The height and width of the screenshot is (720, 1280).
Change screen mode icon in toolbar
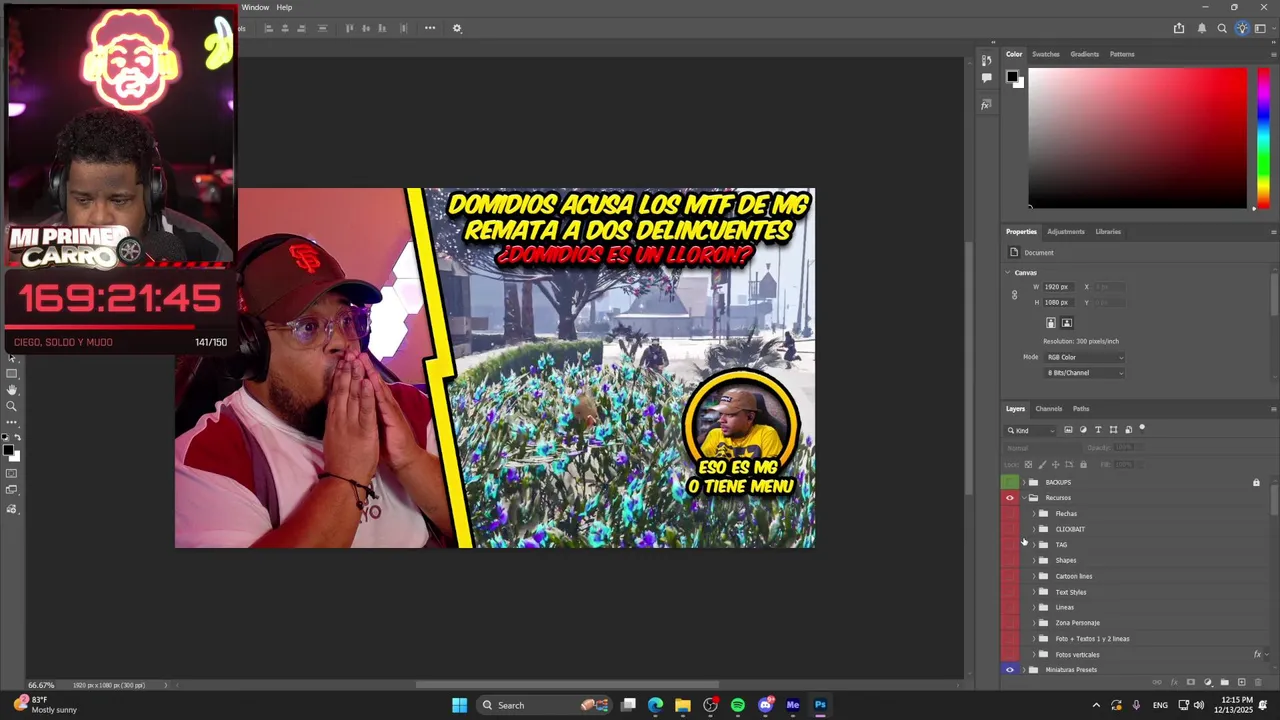(12, 489)
